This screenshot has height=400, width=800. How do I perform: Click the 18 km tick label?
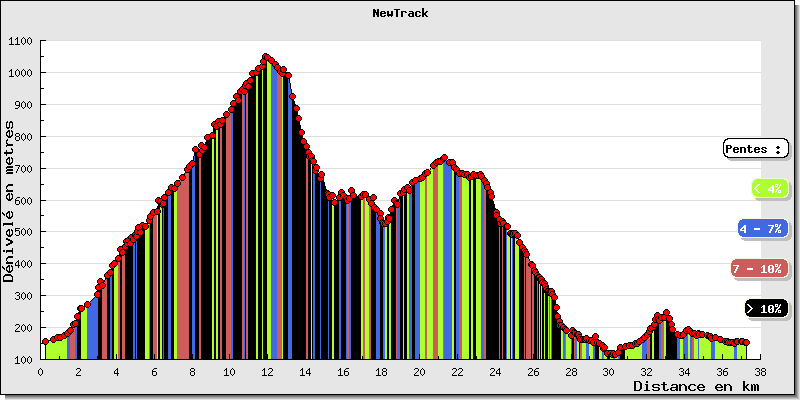pyautogui.click(x=382, y=372)
